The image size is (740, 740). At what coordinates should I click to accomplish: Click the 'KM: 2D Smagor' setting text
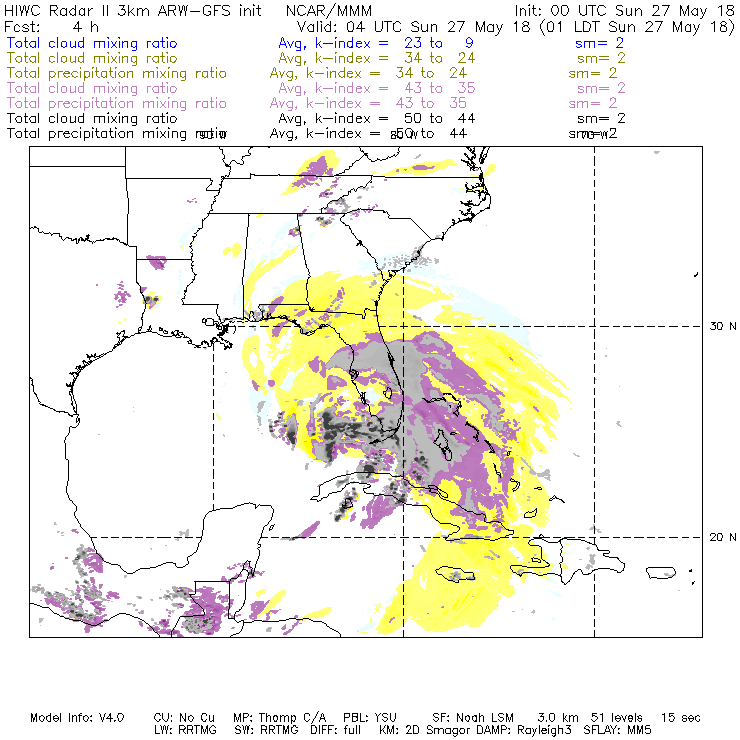[424, 730]
